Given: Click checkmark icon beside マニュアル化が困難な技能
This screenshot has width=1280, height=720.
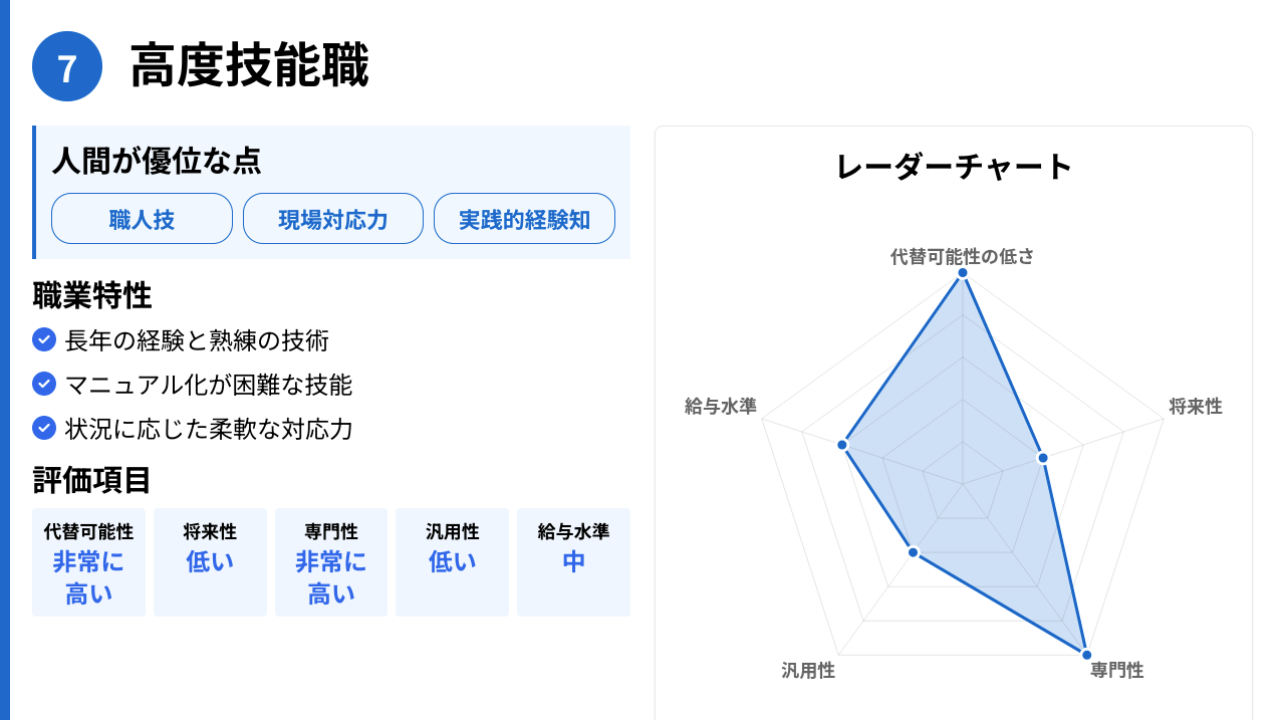Looking at the screenshot, I should click(x=44, y=385).
